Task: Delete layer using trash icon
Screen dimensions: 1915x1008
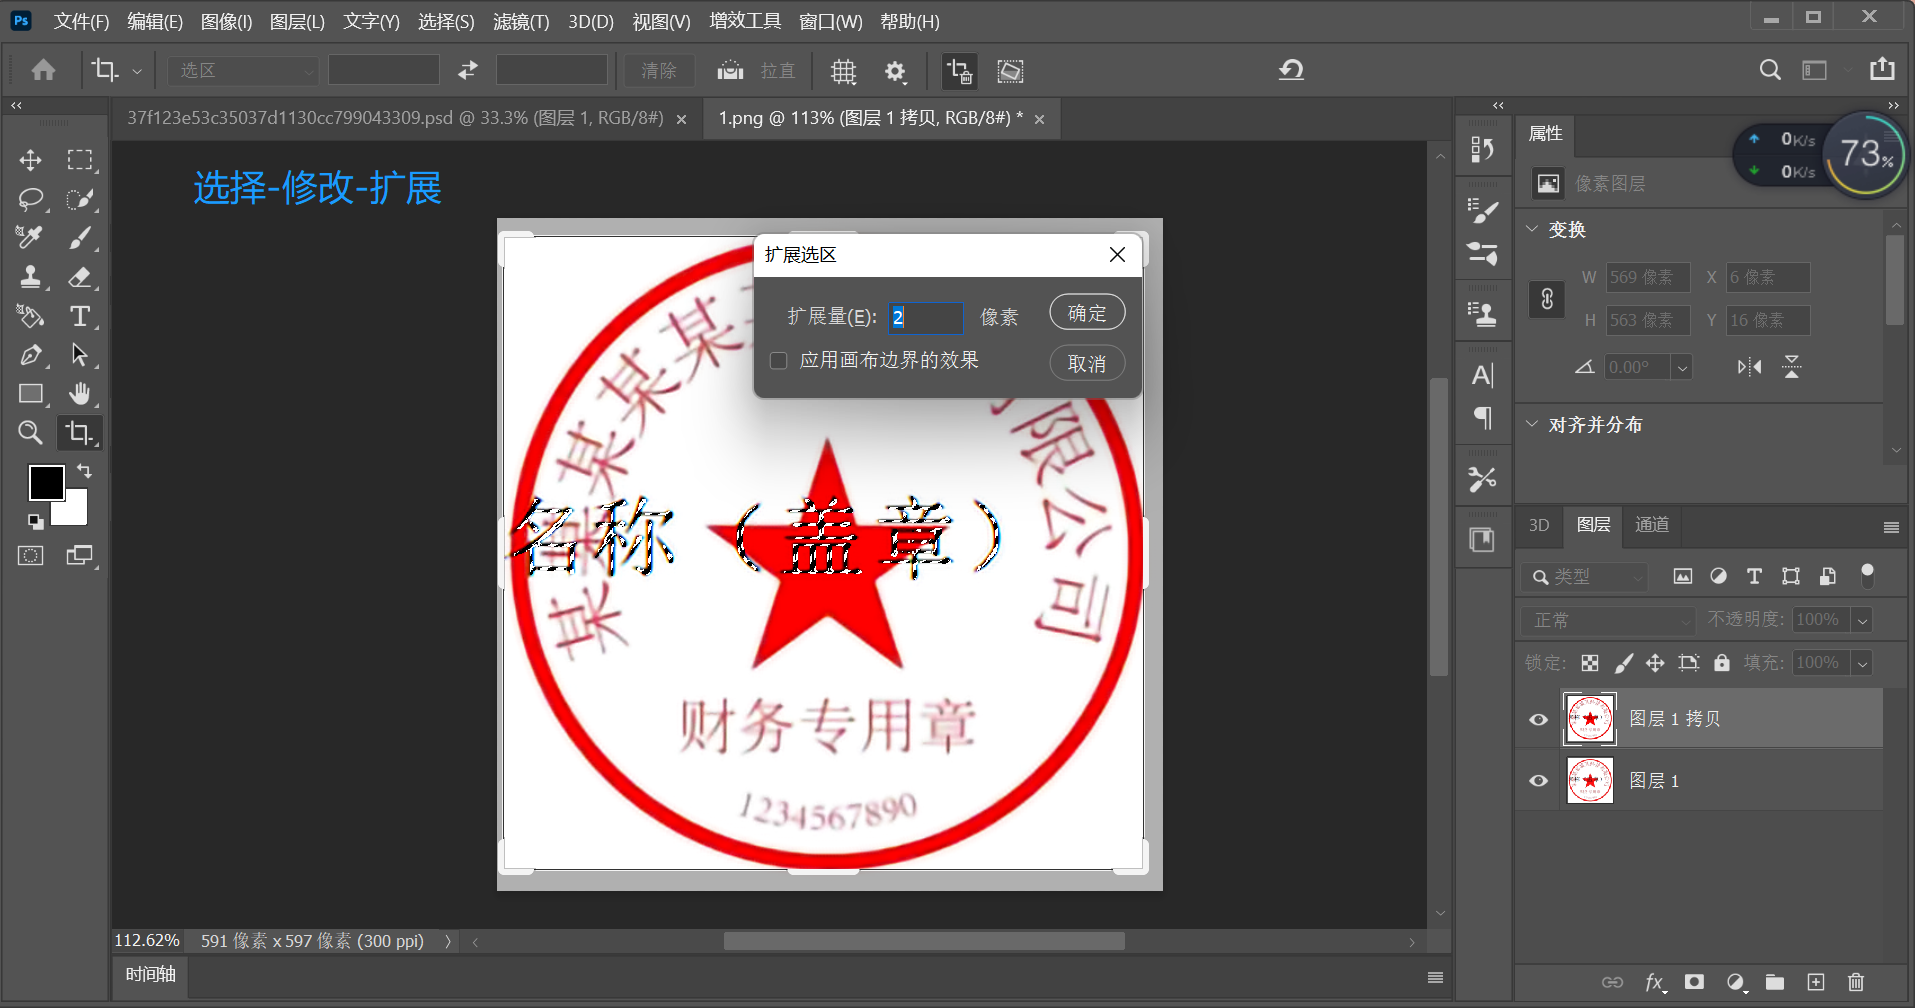Action: (x=1856, y=982)
